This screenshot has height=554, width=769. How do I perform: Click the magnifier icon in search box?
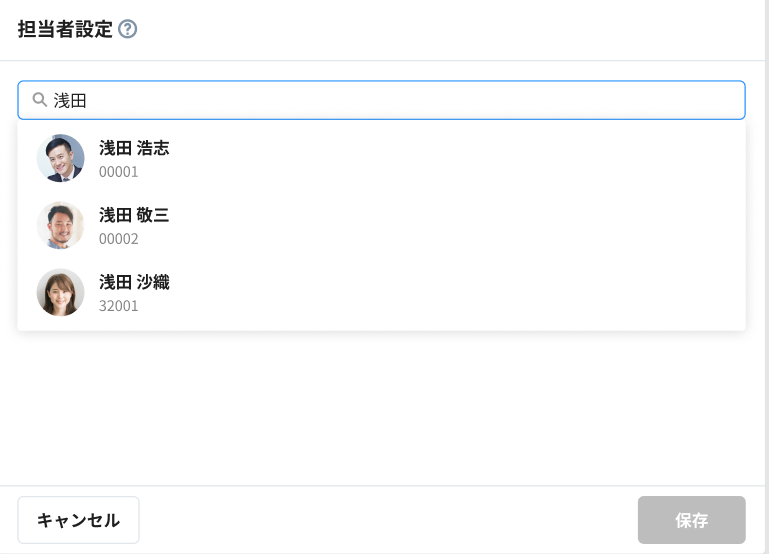pos(40,100)
